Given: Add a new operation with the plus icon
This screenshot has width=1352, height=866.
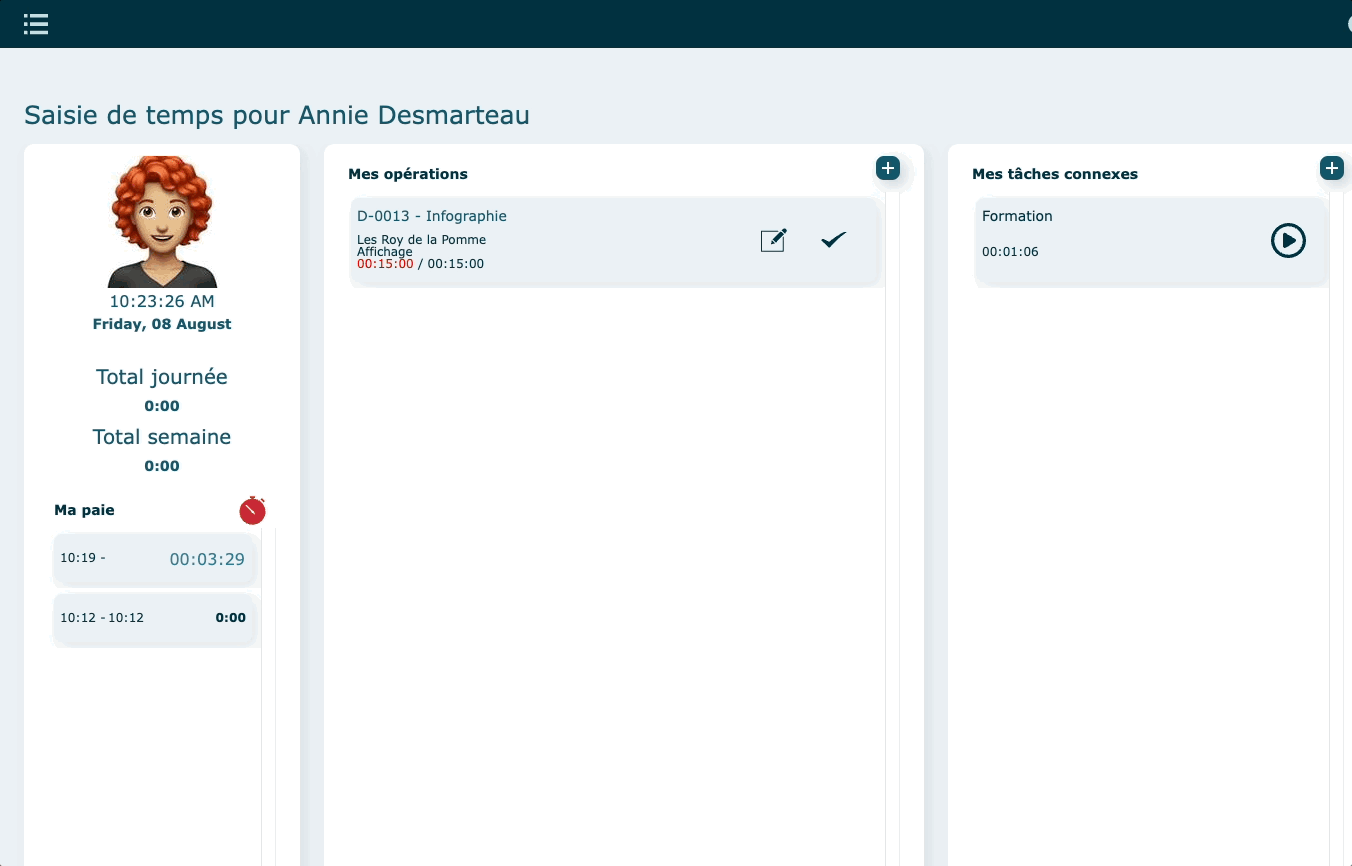Looking at the screenshot, I should (x=888, y=168).
